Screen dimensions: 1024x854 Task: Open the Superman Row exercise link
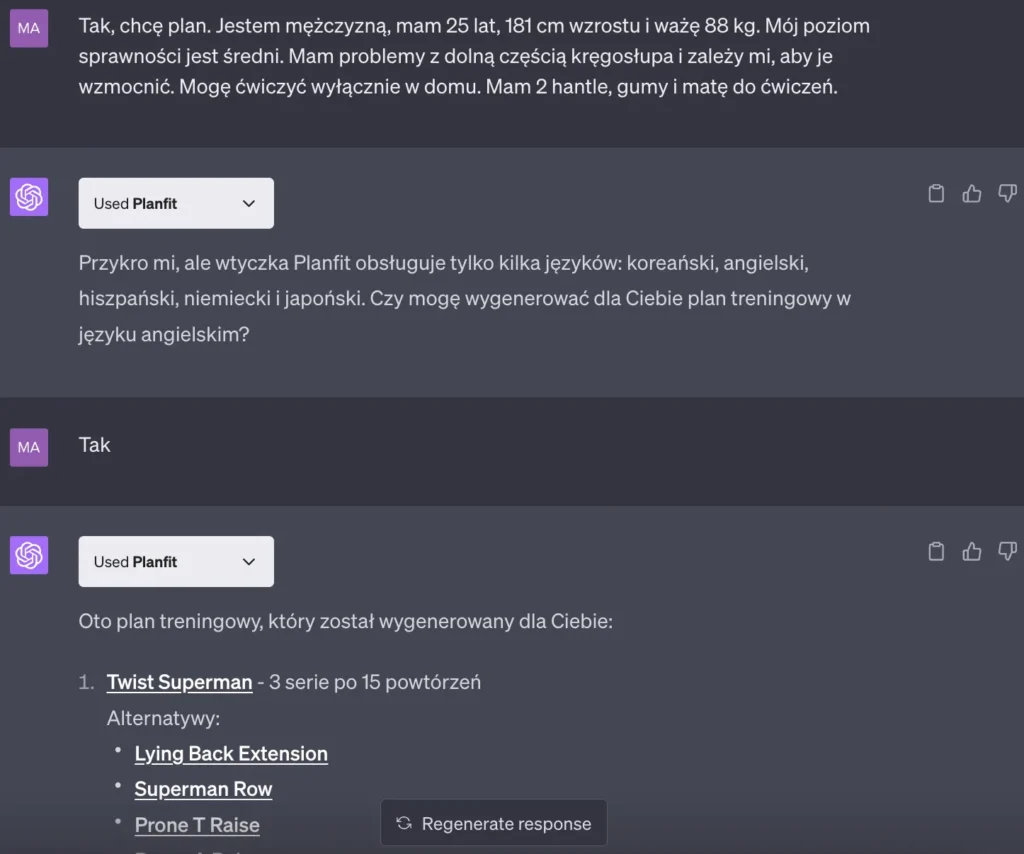coord(203,789)
